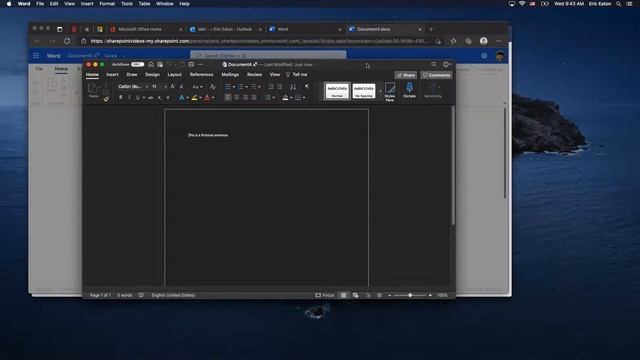
Task: Click the Format Painter brush icon
Action: coord(106,98)
